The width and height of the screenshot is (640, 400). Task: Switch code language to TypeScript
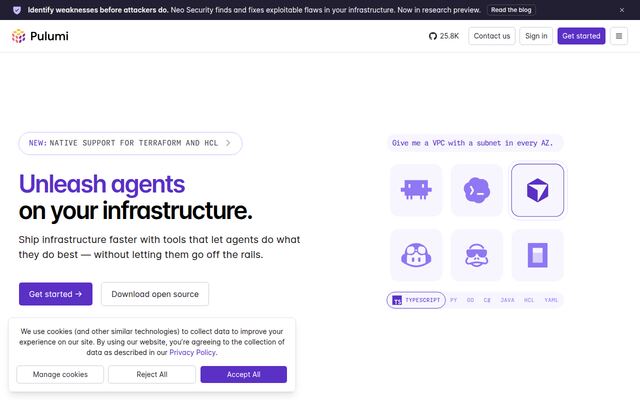[416, 300]
